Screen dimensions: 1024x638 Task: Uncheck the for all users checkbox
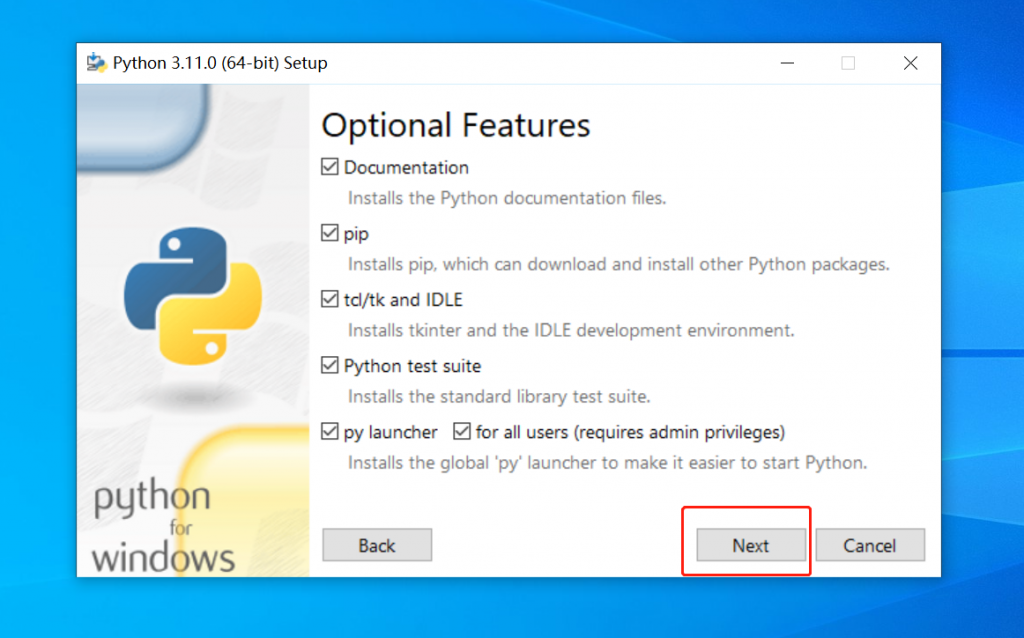pyautogui.click(x=462, y=432)
